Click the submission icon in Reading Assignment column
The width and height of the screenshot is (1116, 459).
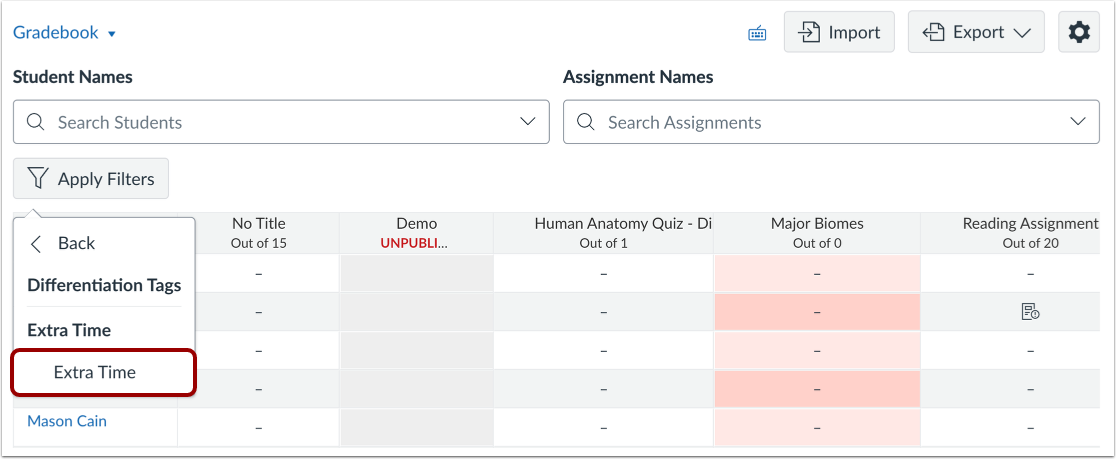click(1030, 313)
